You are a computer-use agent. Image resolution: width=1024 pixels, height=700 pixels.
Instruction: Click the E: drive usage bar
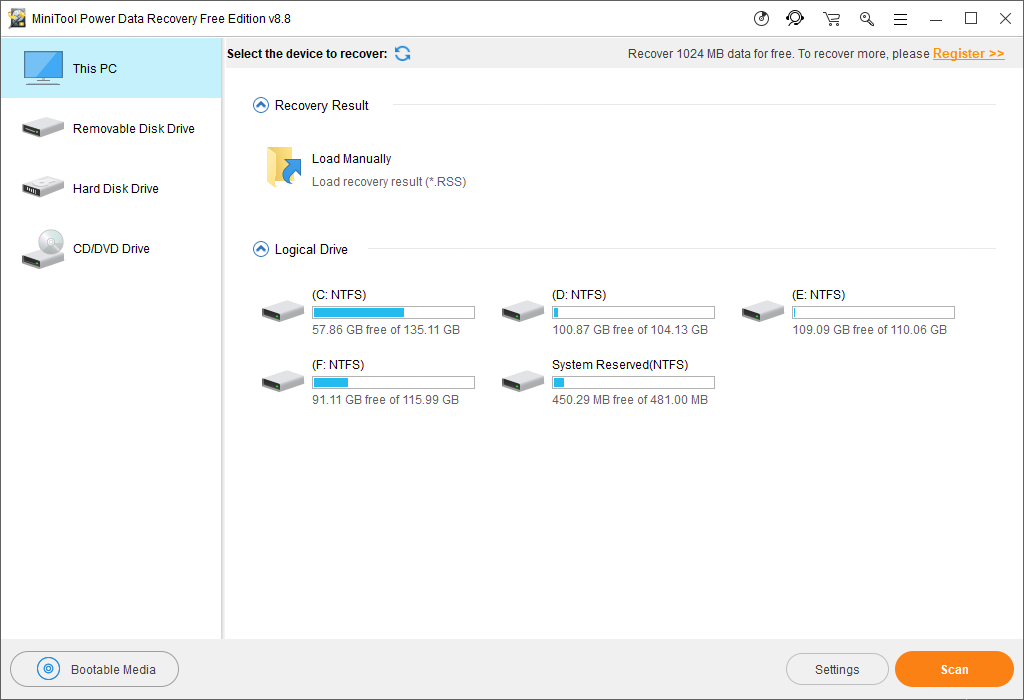[x=873, y=312]
